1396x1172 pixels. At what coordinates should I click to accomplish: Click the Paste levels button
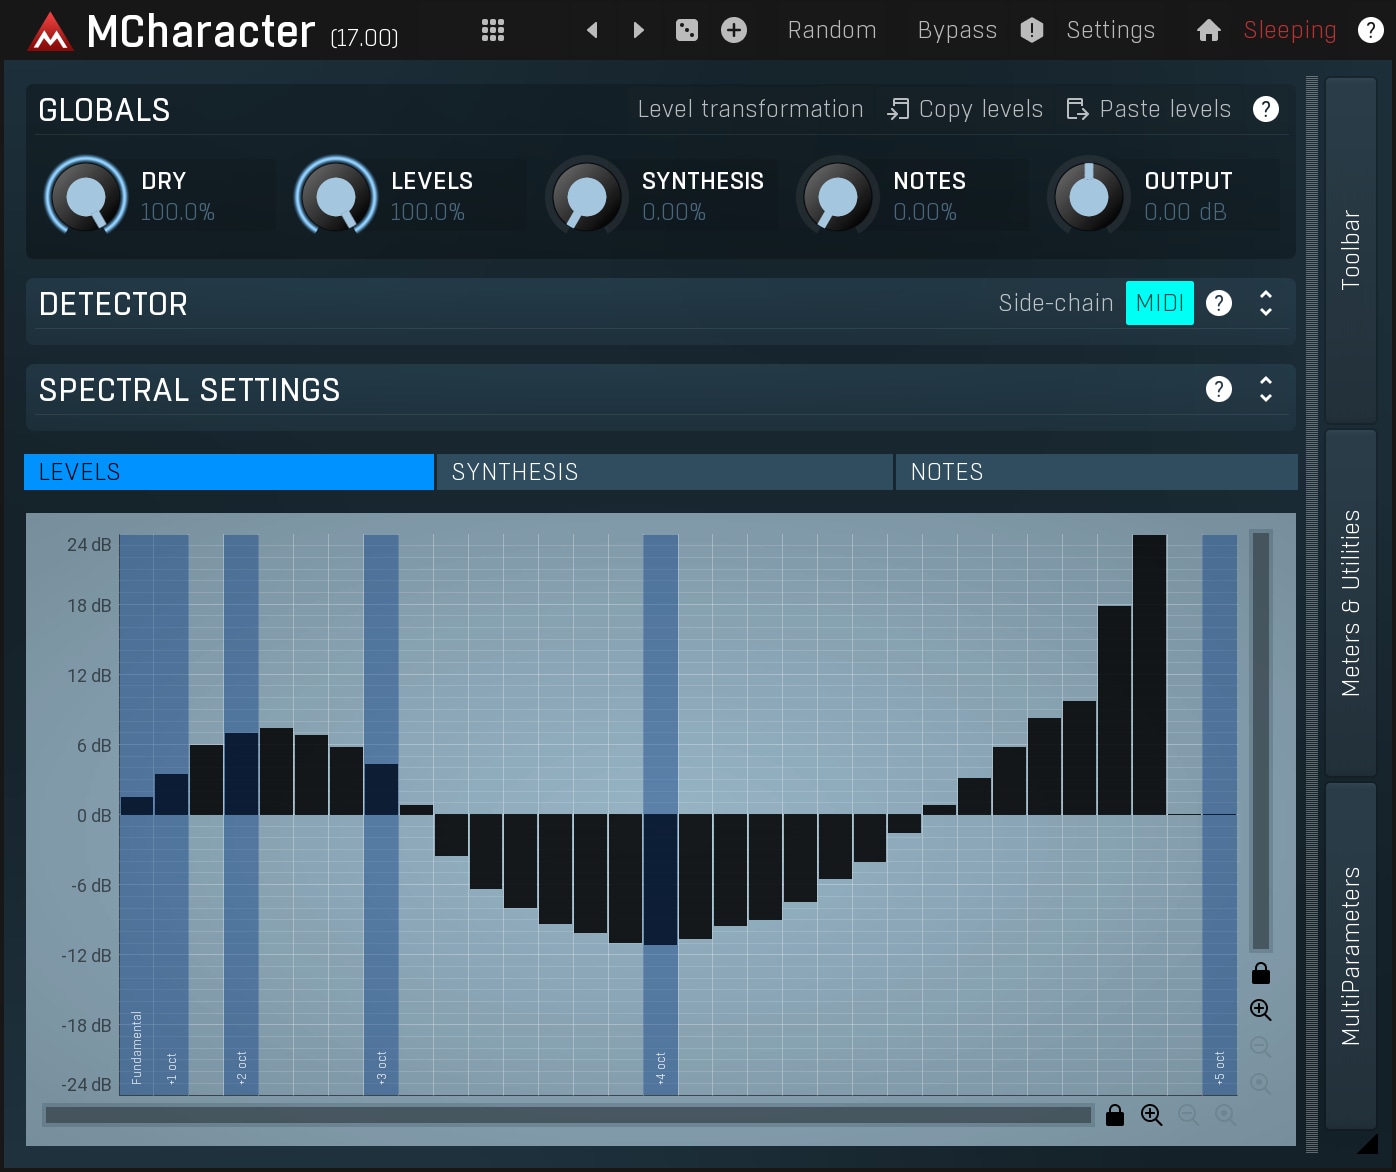tap(1149, 109)
